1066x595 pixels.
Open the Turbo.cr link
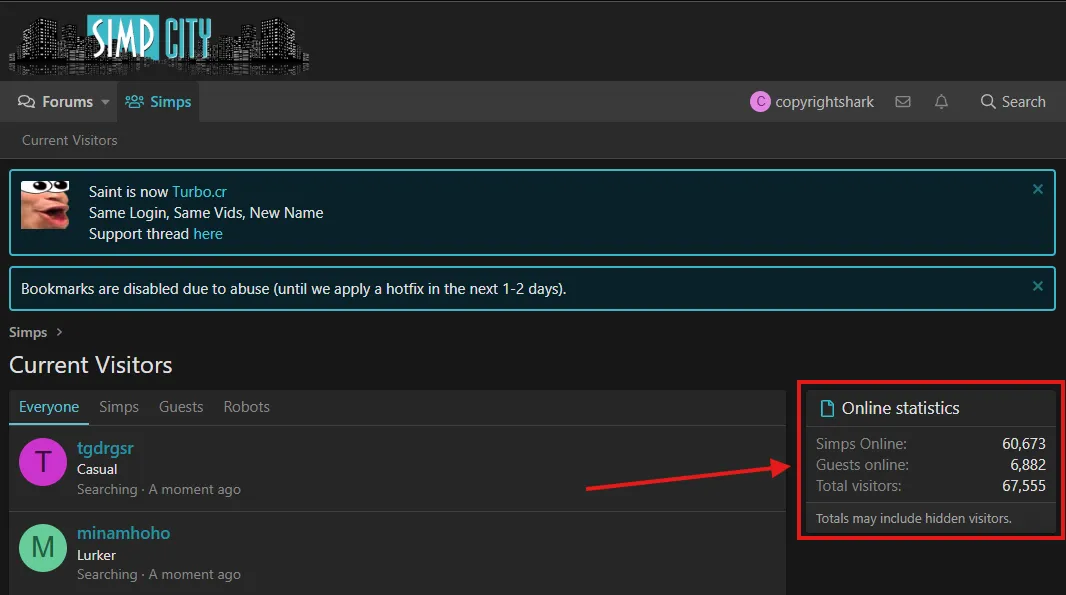pos(200,191)
